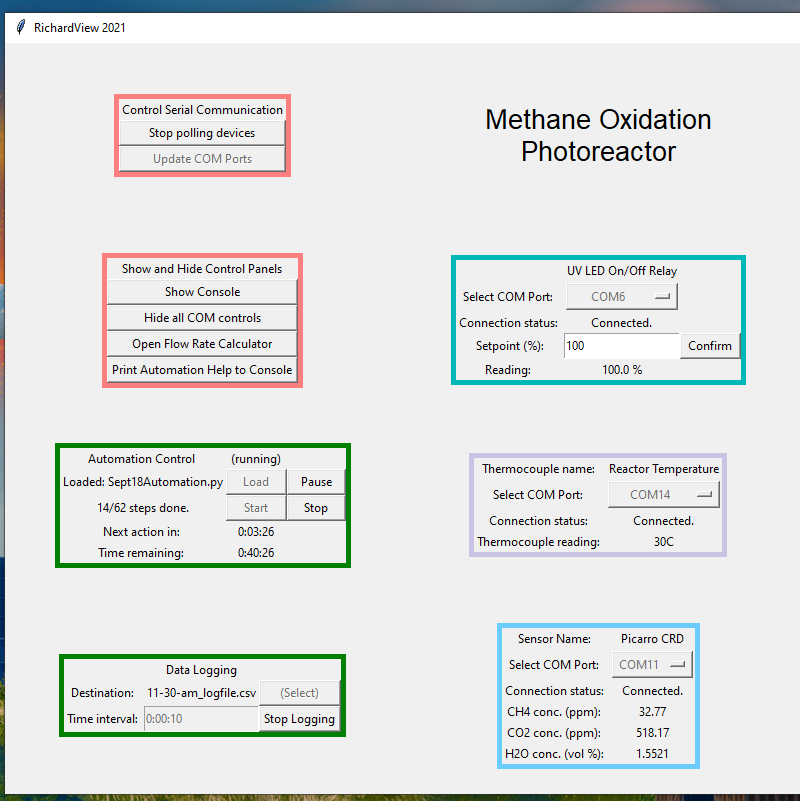Image resolution: width=800 pixels, height=801 pixels.
Task: Confirm the UV LED setpoint
Action: tap(710, 346)
